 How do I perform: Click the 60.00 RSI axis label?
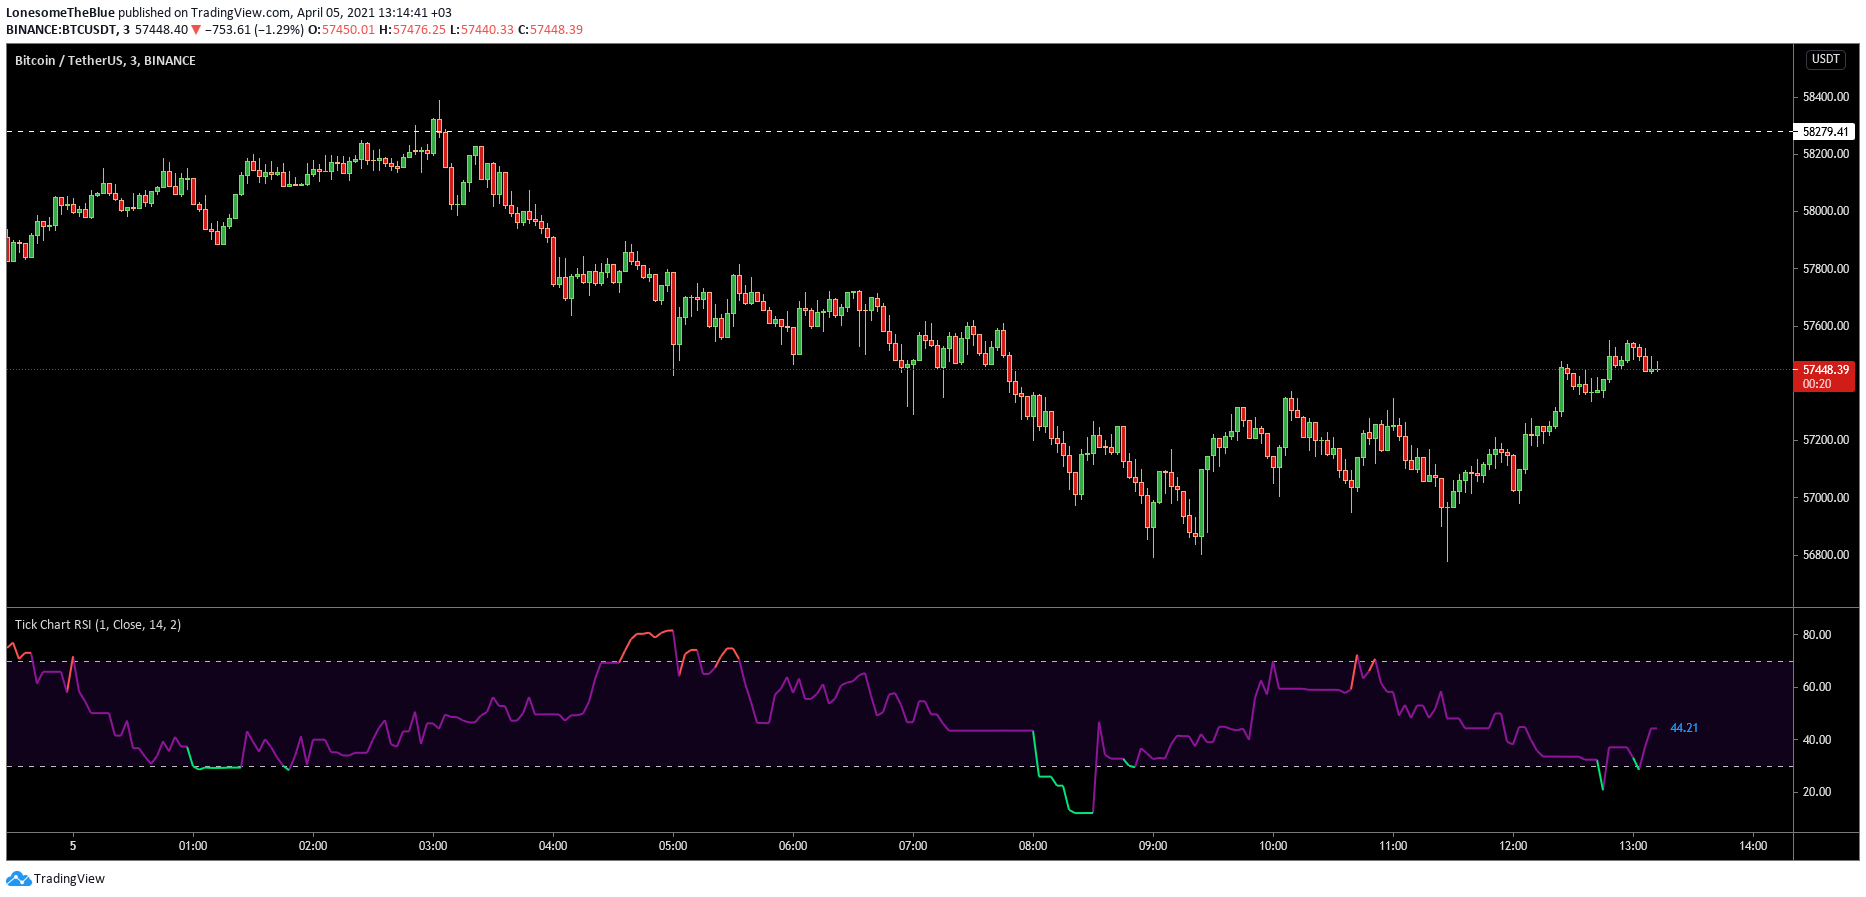pyautogui.click(x=1817, y=687)
